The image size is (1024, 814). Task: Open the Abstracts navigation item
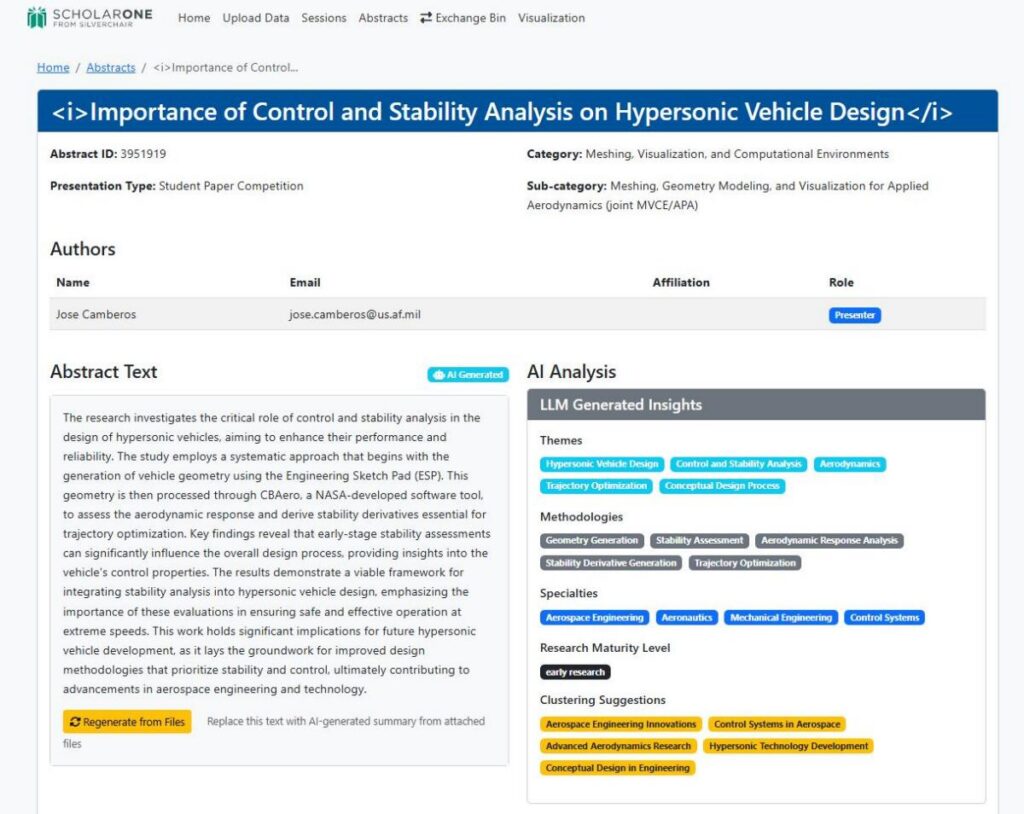point(383,18)
